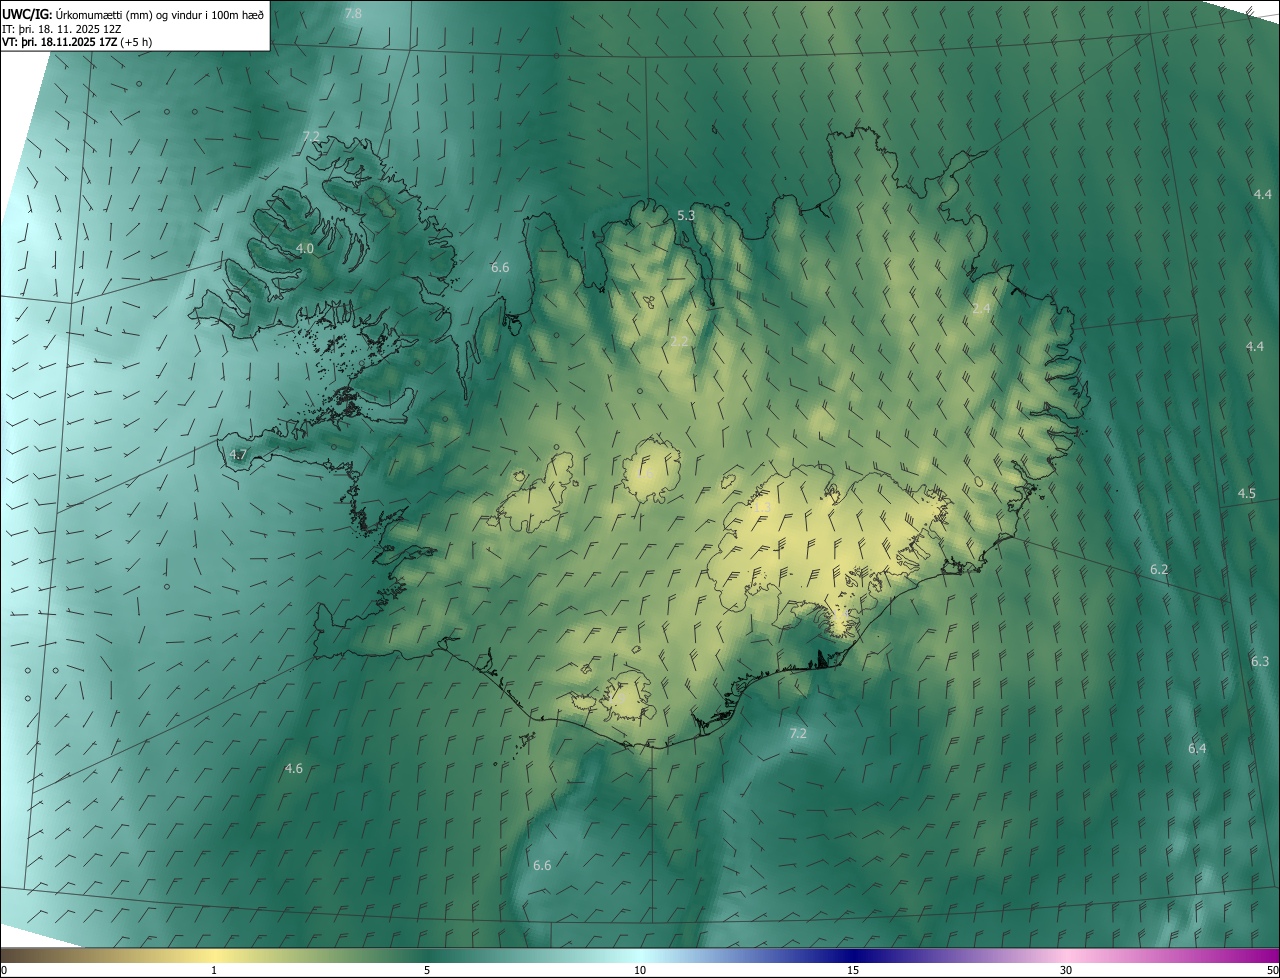Click the 6.4 value label
The height and width of the screenshot is (978, 1280).
(1197, 748)
